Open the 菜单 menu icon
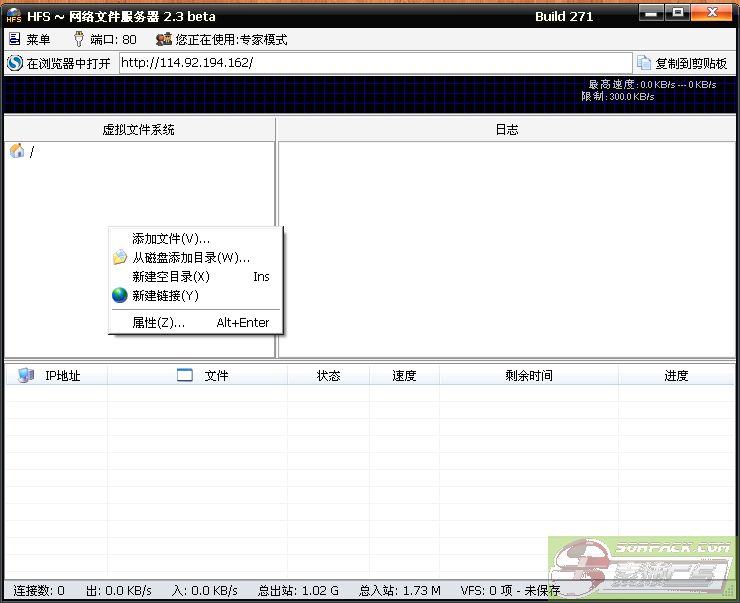Screen dimensions: 740x603 pos(14,40)
